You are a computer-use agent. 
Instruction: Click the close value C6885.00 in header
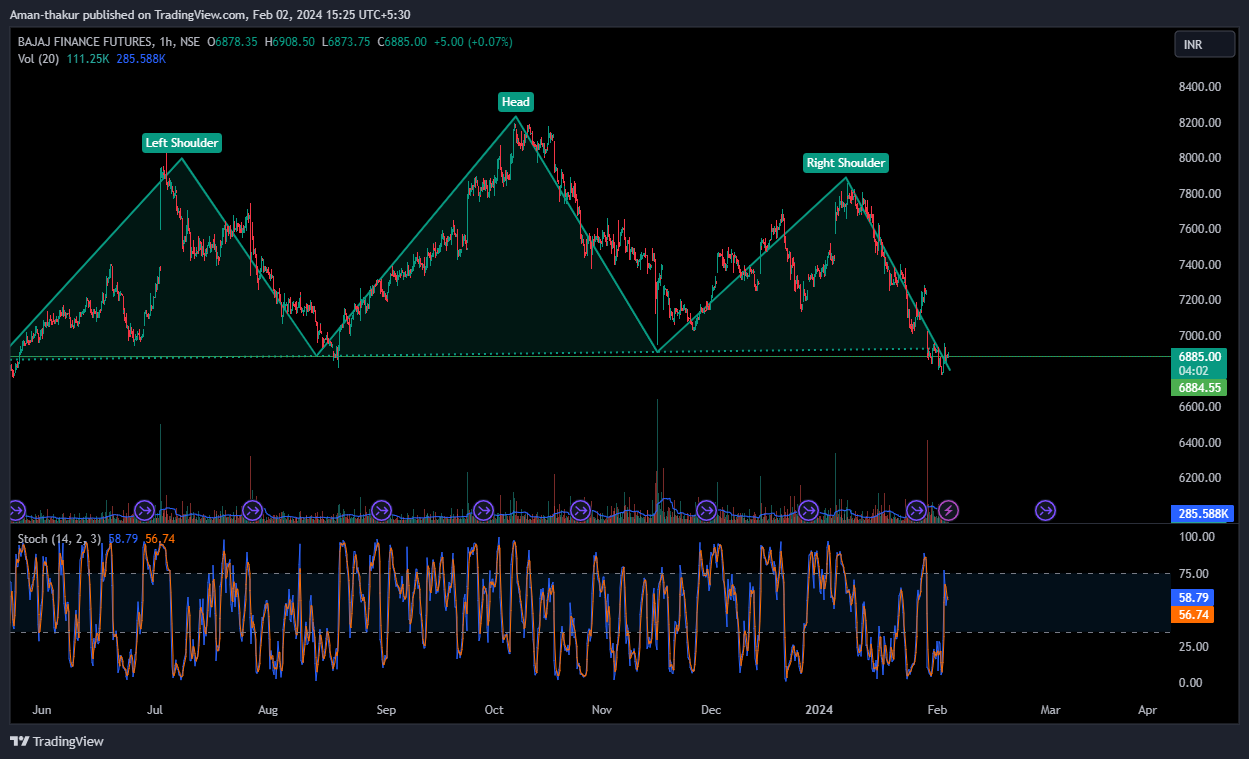point(401,42)
